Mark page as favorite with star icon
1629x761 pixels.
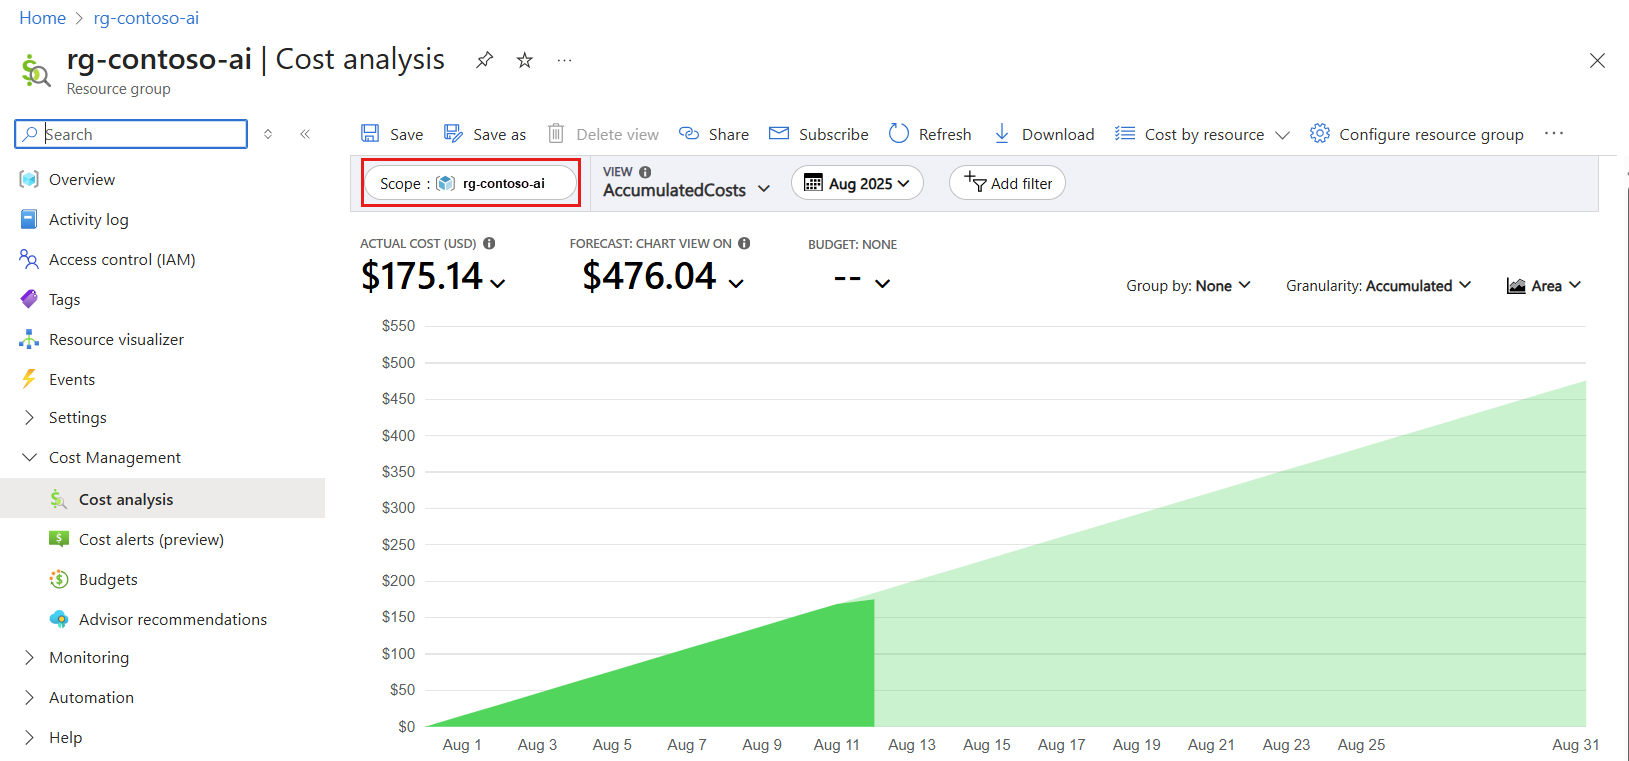524,61
